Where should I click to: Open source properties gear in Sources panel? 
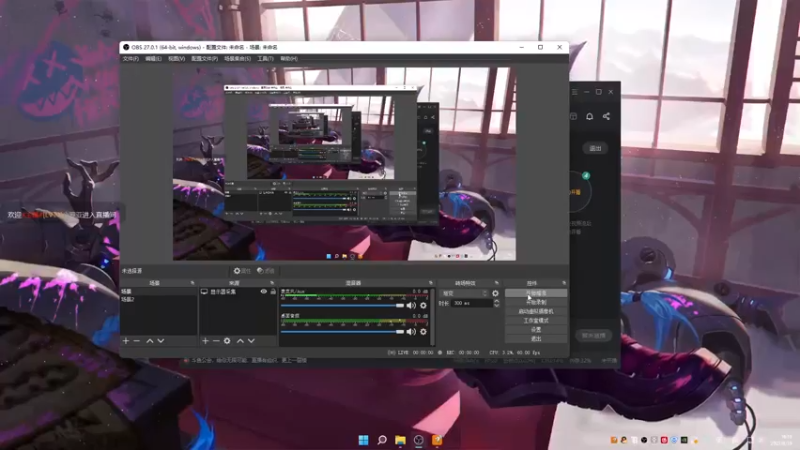tap(227, 341)
